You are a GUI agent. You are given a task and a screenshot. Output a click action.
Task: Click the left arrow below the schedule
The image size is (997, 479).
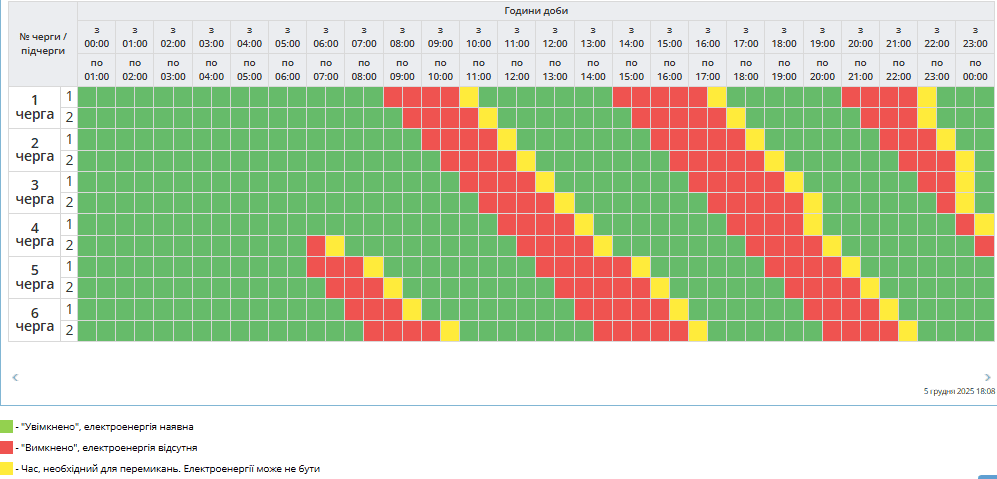click(x=15, y=377)
